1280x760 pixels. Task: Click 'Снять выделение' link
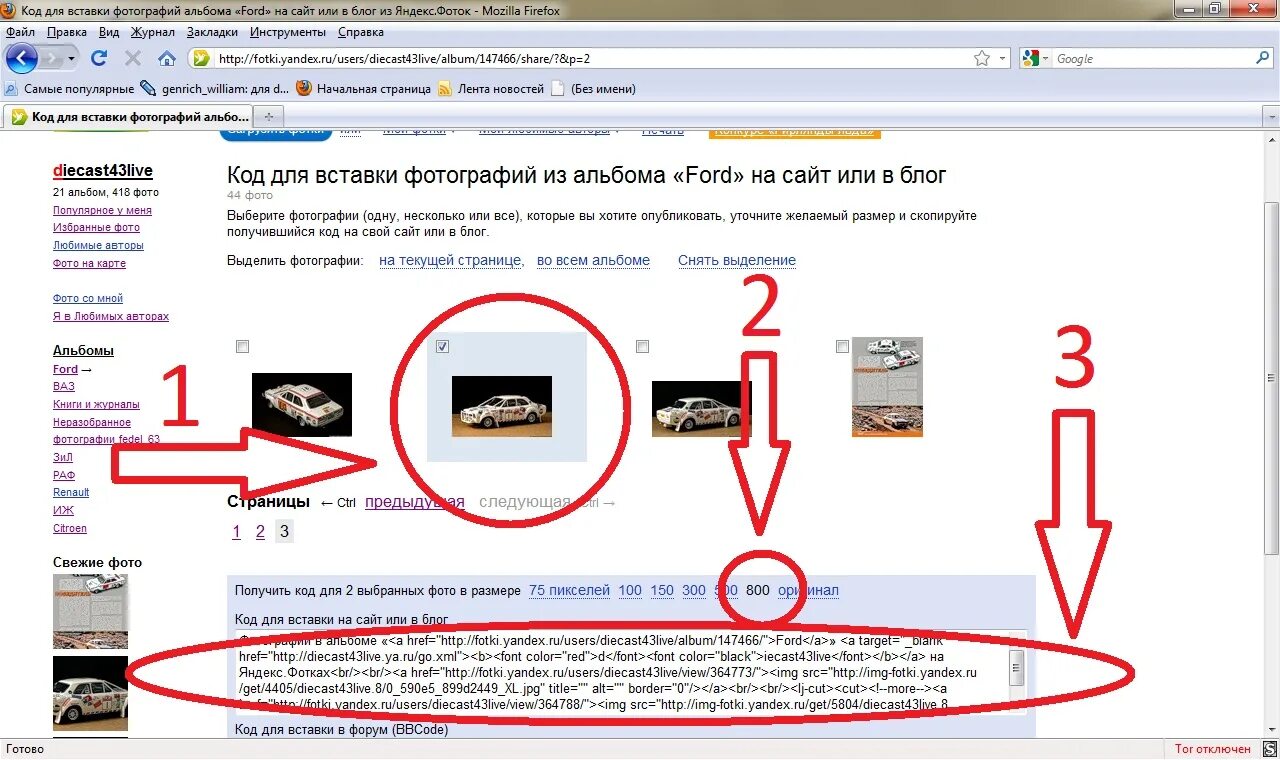click(x=737, y=261)
